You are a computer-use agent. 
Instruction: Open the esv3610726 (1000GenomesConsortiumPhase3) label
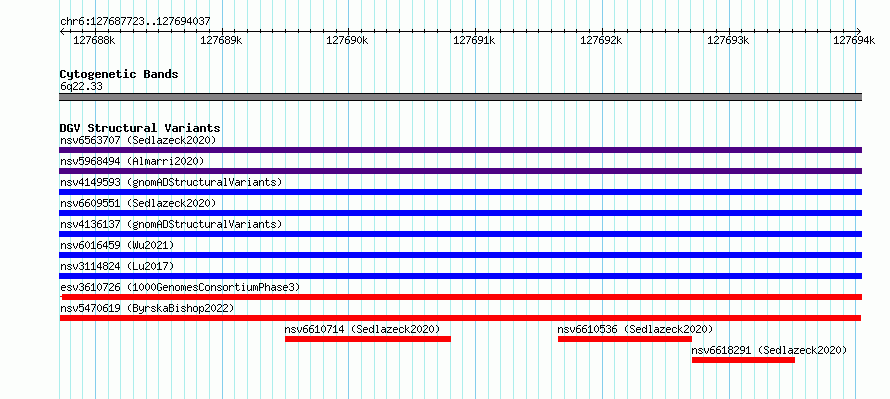180,287
